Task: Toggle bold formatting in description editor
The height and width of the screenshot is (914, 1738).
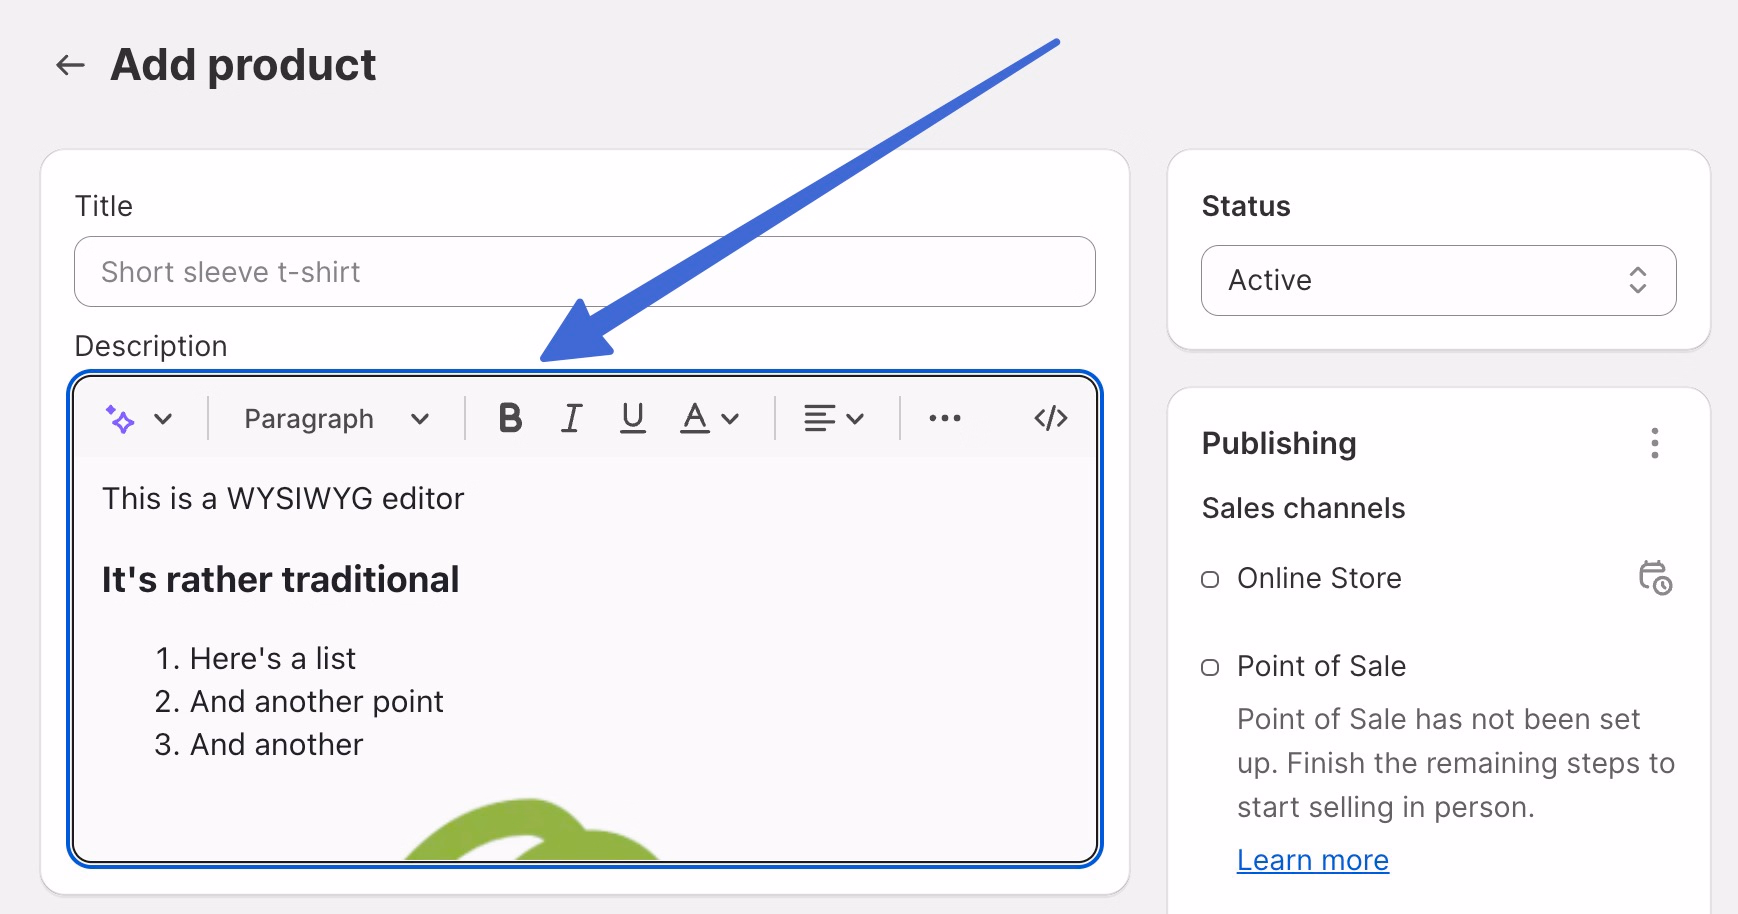Action: coord(510,418)
